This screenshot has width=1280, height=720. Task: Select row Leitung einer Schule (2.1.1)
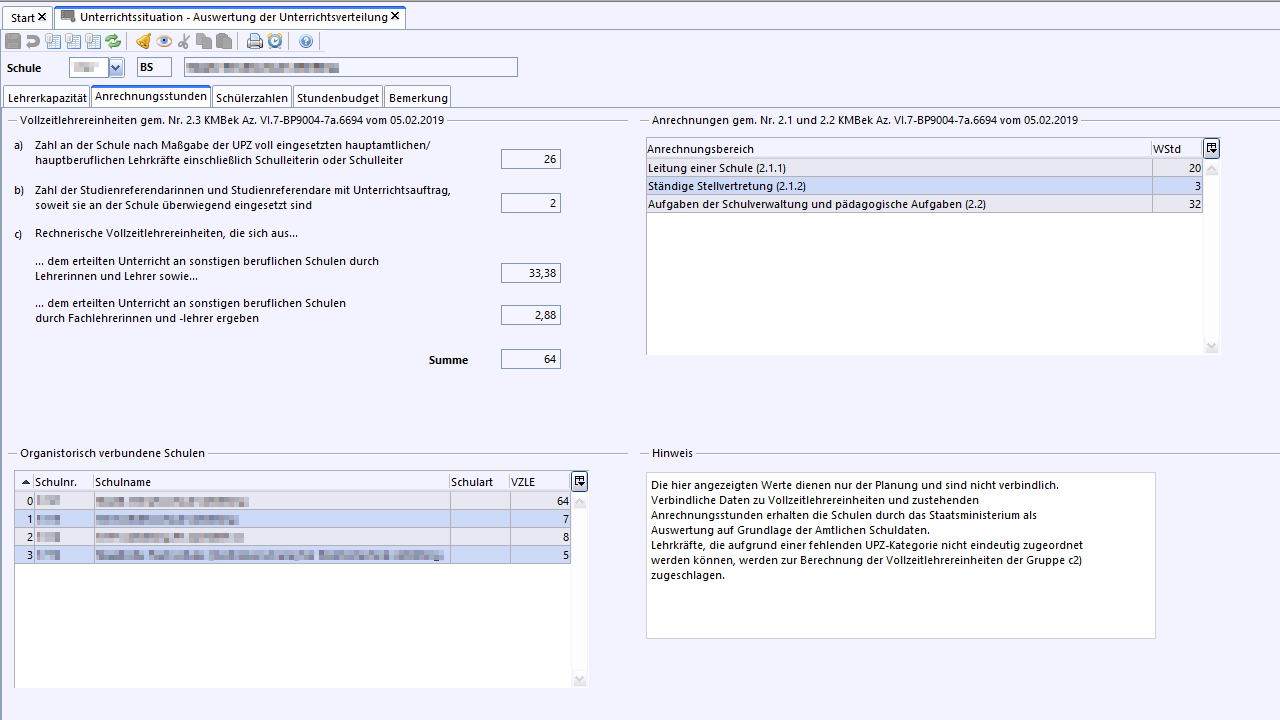(925, 168)
